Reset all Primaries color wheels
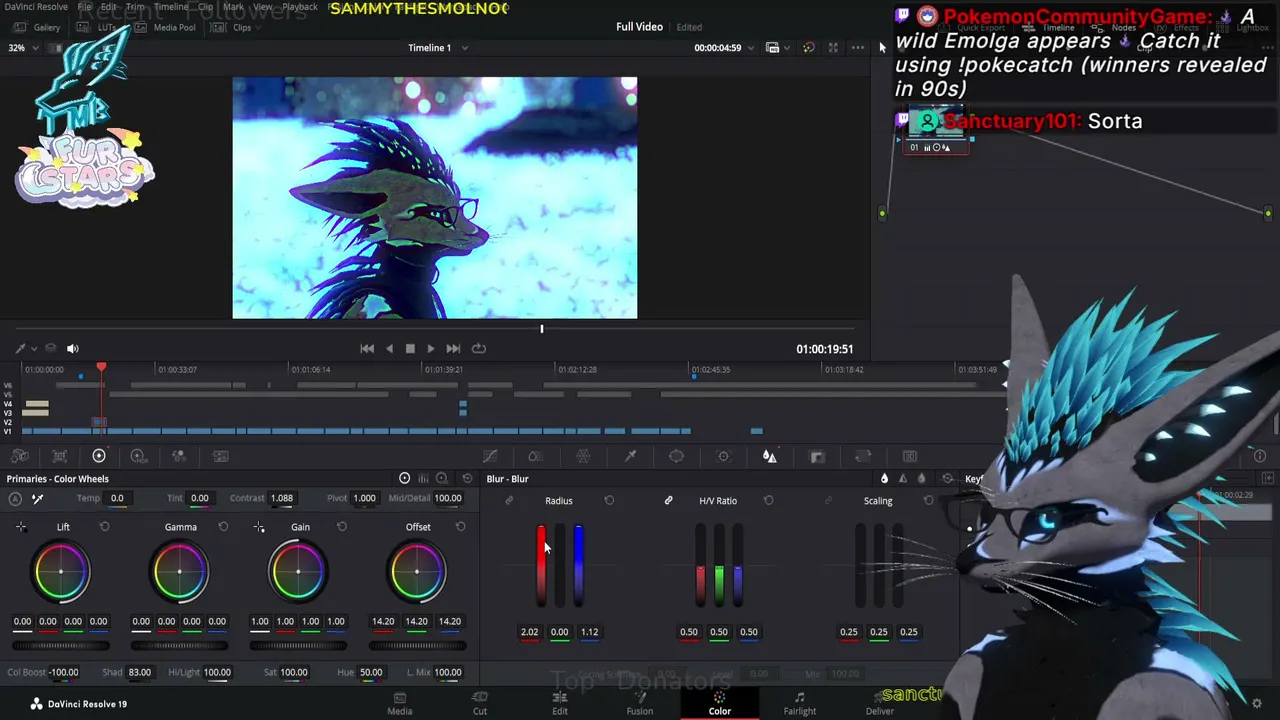This screenshot has height=720, width=1280. pyautogui.click(x=467, y=479)
